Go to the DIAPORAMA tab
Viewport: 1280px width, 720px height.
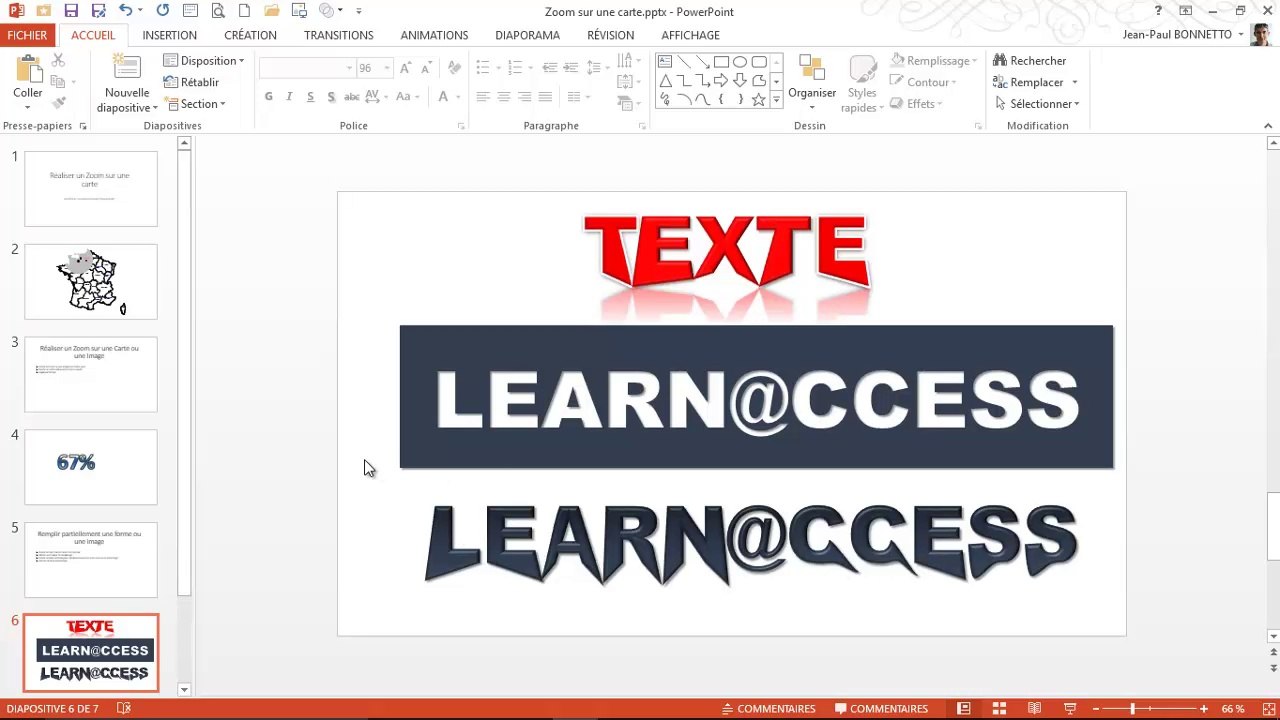tap(527, 35)
